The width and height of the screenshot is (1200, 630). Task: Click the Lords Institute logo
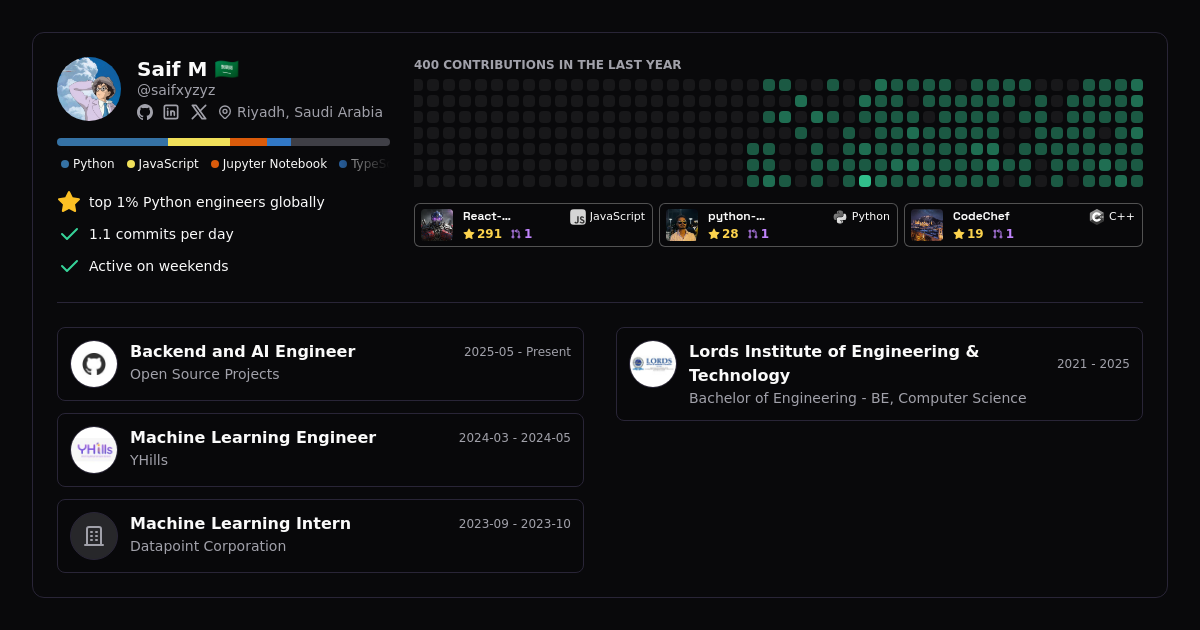[653, 364]
